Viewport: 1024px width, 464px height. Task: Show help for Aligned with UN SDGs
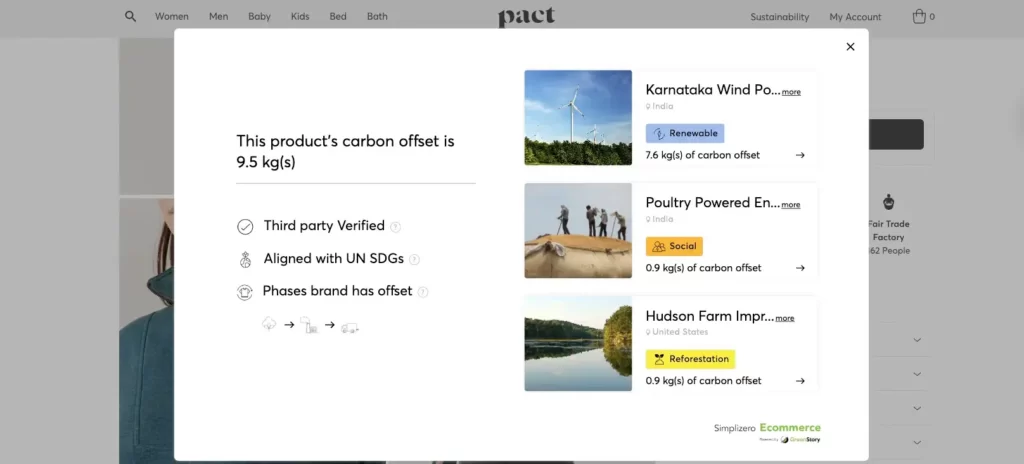point(414,259)
